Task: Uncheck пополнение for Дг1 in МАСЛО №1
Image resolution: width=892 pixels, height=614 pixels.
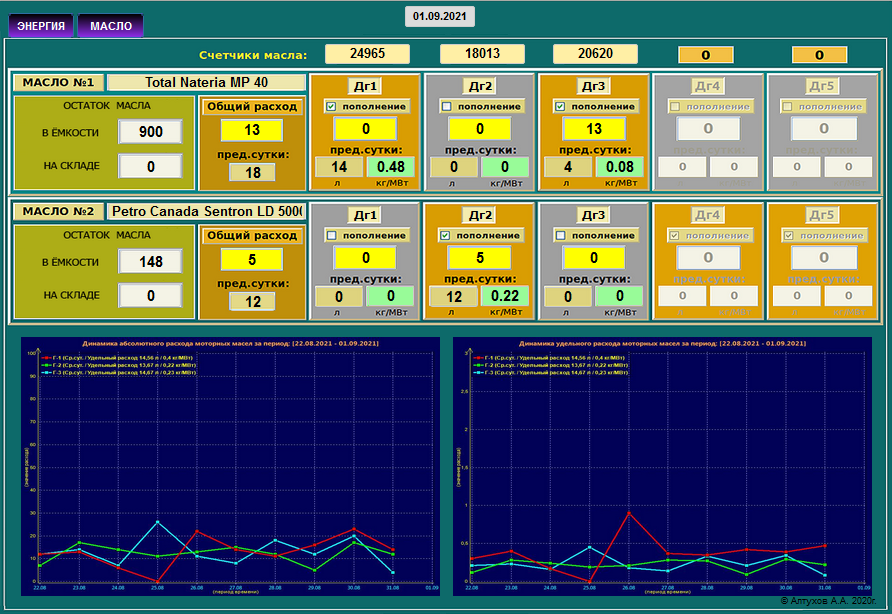Action: click(x=331, y=106)
